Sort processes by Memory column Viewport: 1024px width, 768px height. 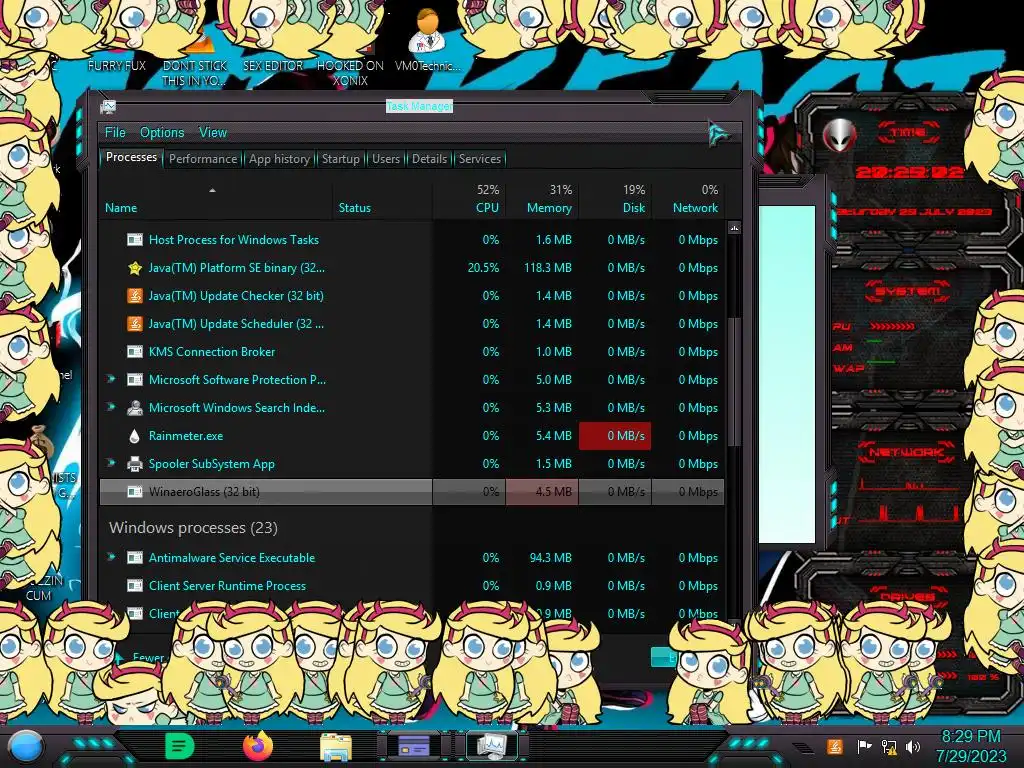pyautogui.click(x=542, y=199)
